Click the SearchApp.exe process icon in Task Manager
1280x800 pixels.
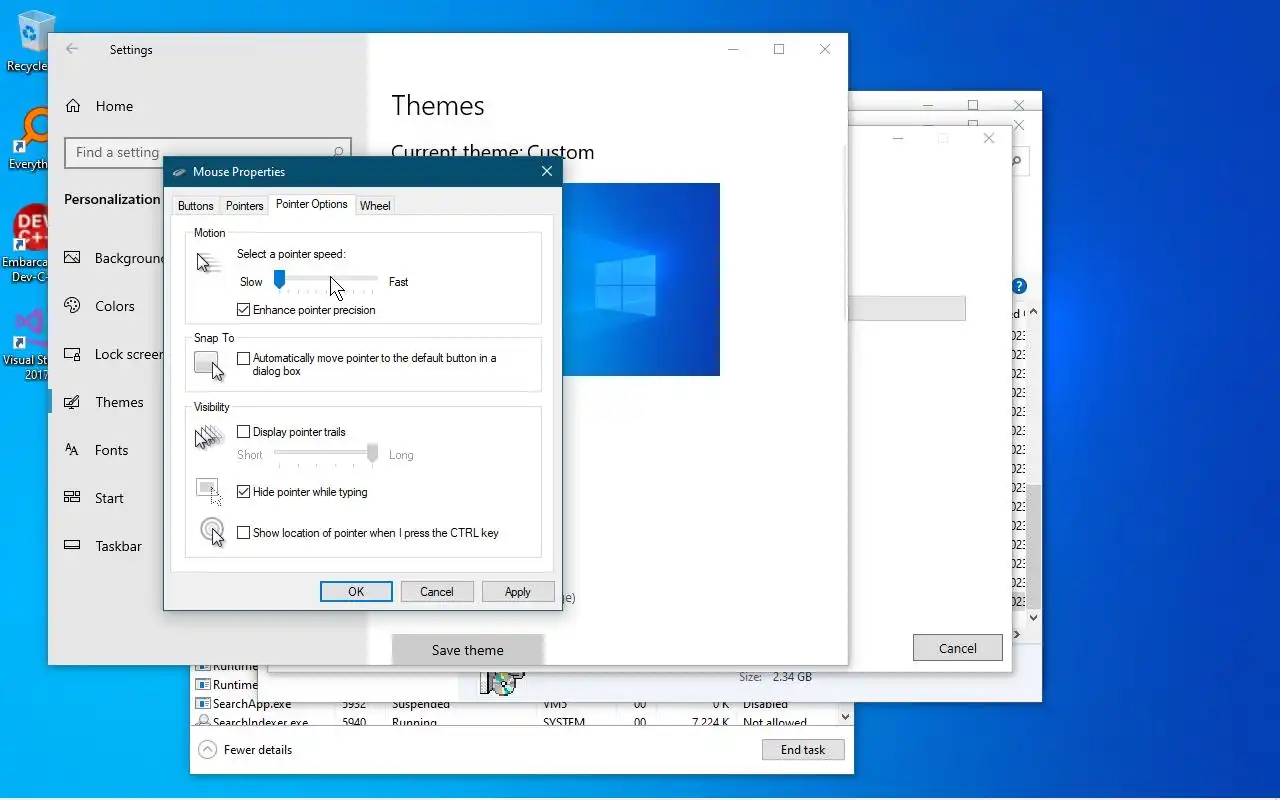203,704
